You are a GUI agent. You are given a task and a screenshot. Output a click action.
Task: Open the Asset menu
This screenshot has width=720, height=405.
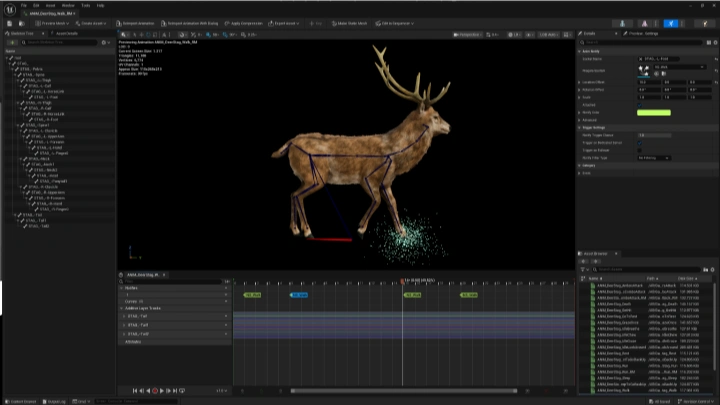pyautogui.click(x=51, y=6)
